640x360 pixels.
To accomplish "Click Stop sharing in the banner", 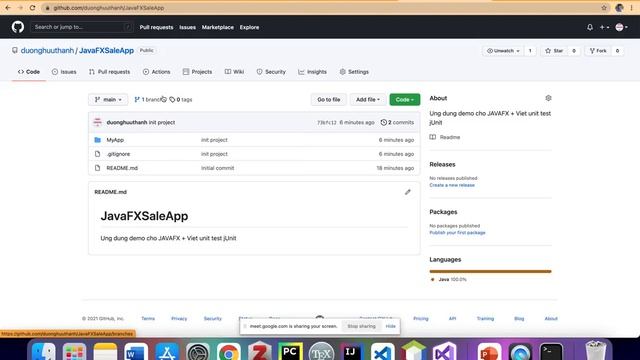I will click(x=361, y=326).
